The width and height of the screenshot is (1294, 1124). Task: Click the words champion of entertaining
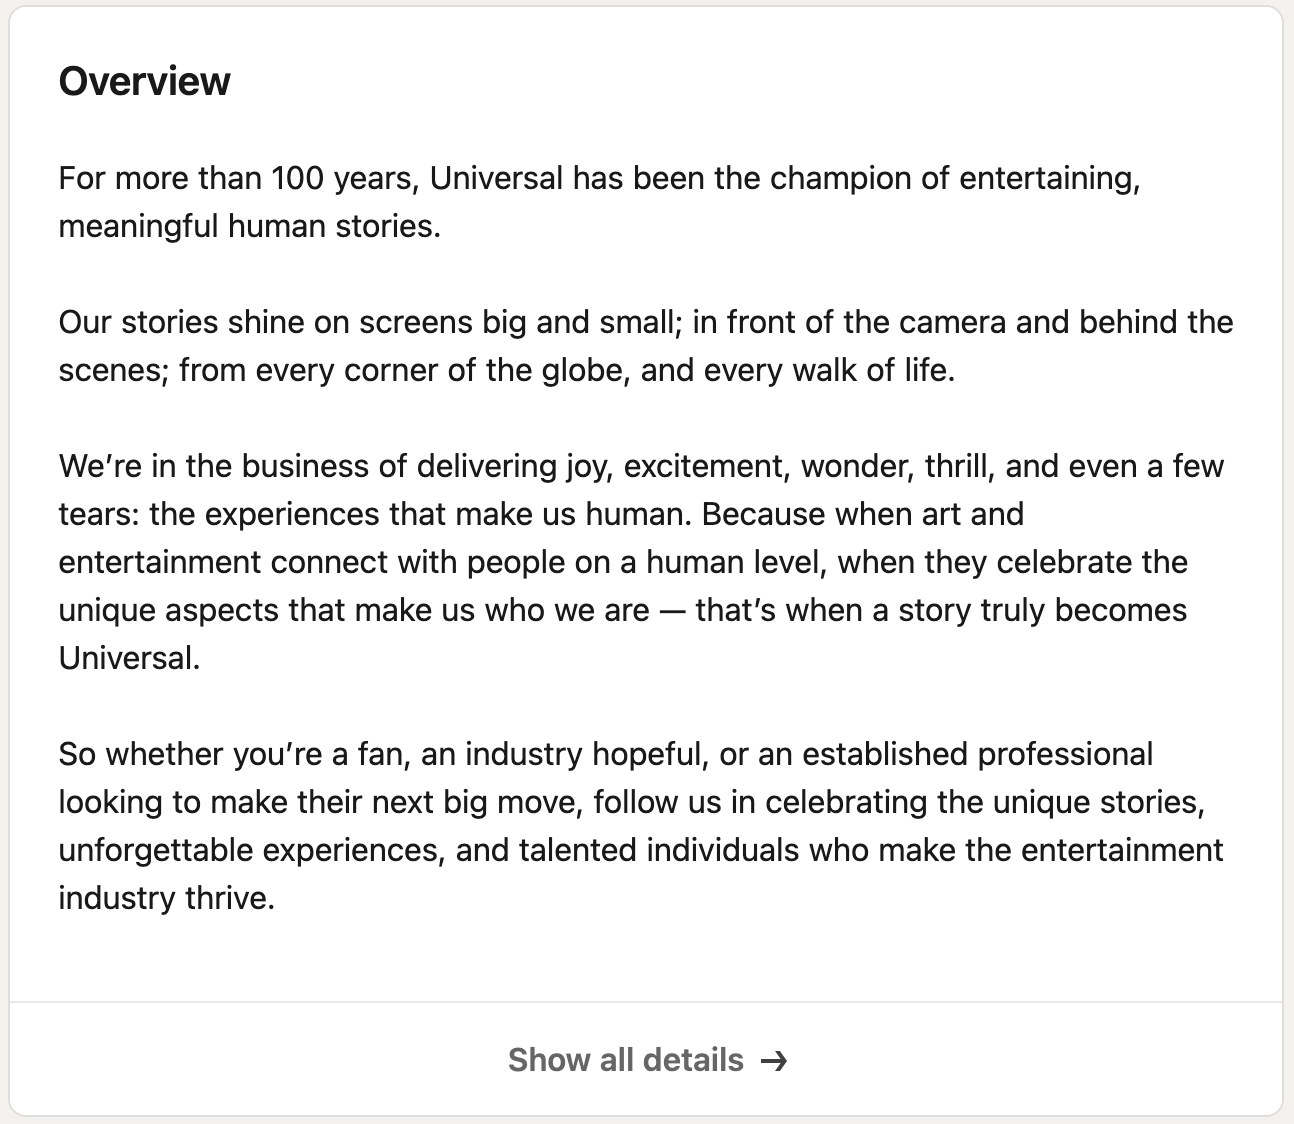coord(955,178)
